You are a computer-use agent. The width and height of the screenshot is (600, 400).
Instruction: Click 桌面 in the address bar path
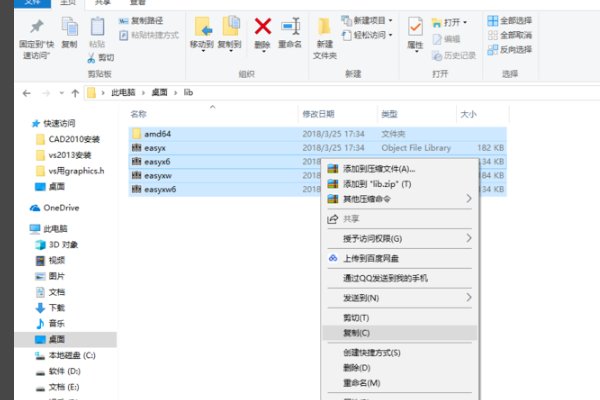(x=159, y=92)
